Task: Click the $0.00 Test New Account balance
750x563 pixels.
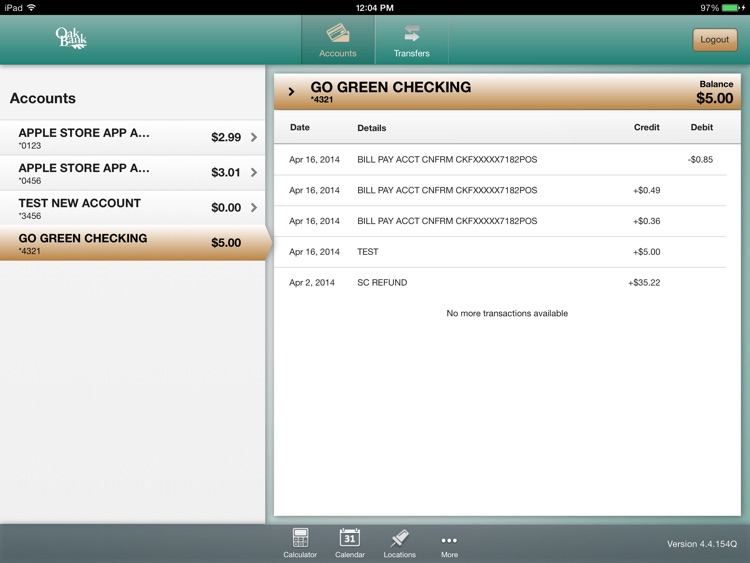Action: [x=226, y=208]
